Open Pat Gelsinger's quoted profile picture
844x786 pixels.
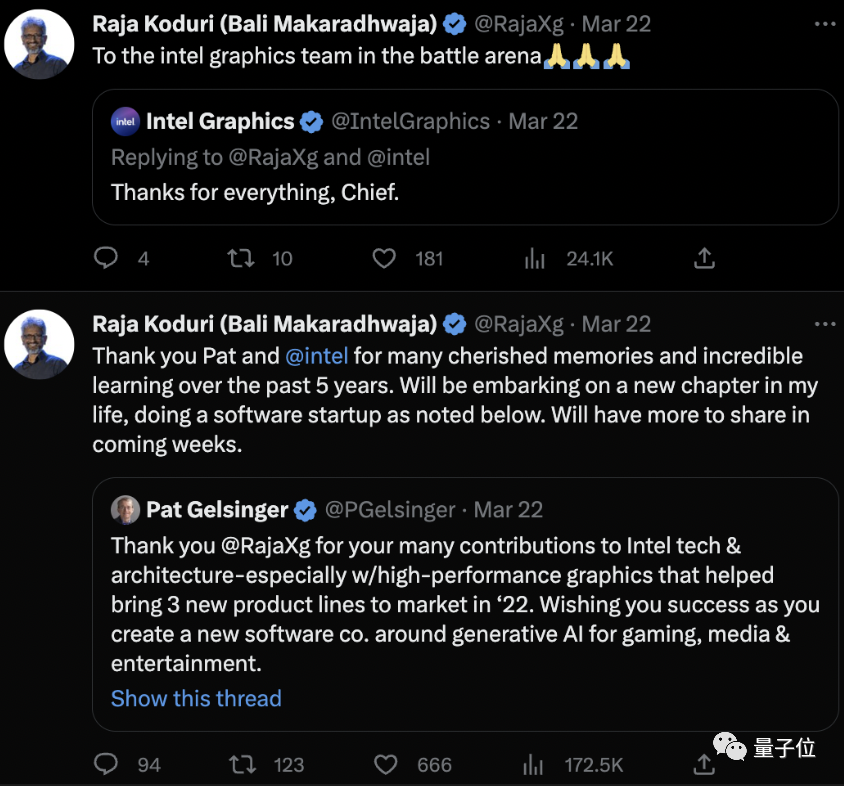(x=125, y=510)
